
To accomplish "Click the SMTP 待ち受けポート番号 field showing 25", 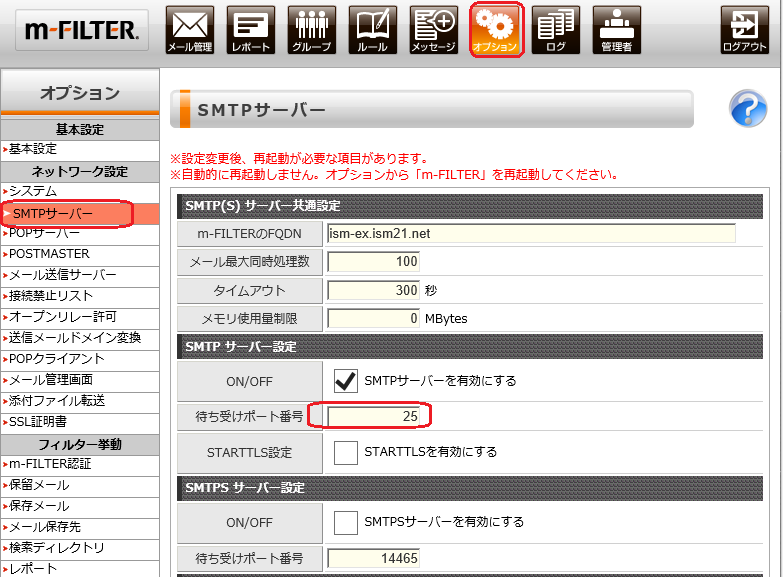I will coord(373,415).
